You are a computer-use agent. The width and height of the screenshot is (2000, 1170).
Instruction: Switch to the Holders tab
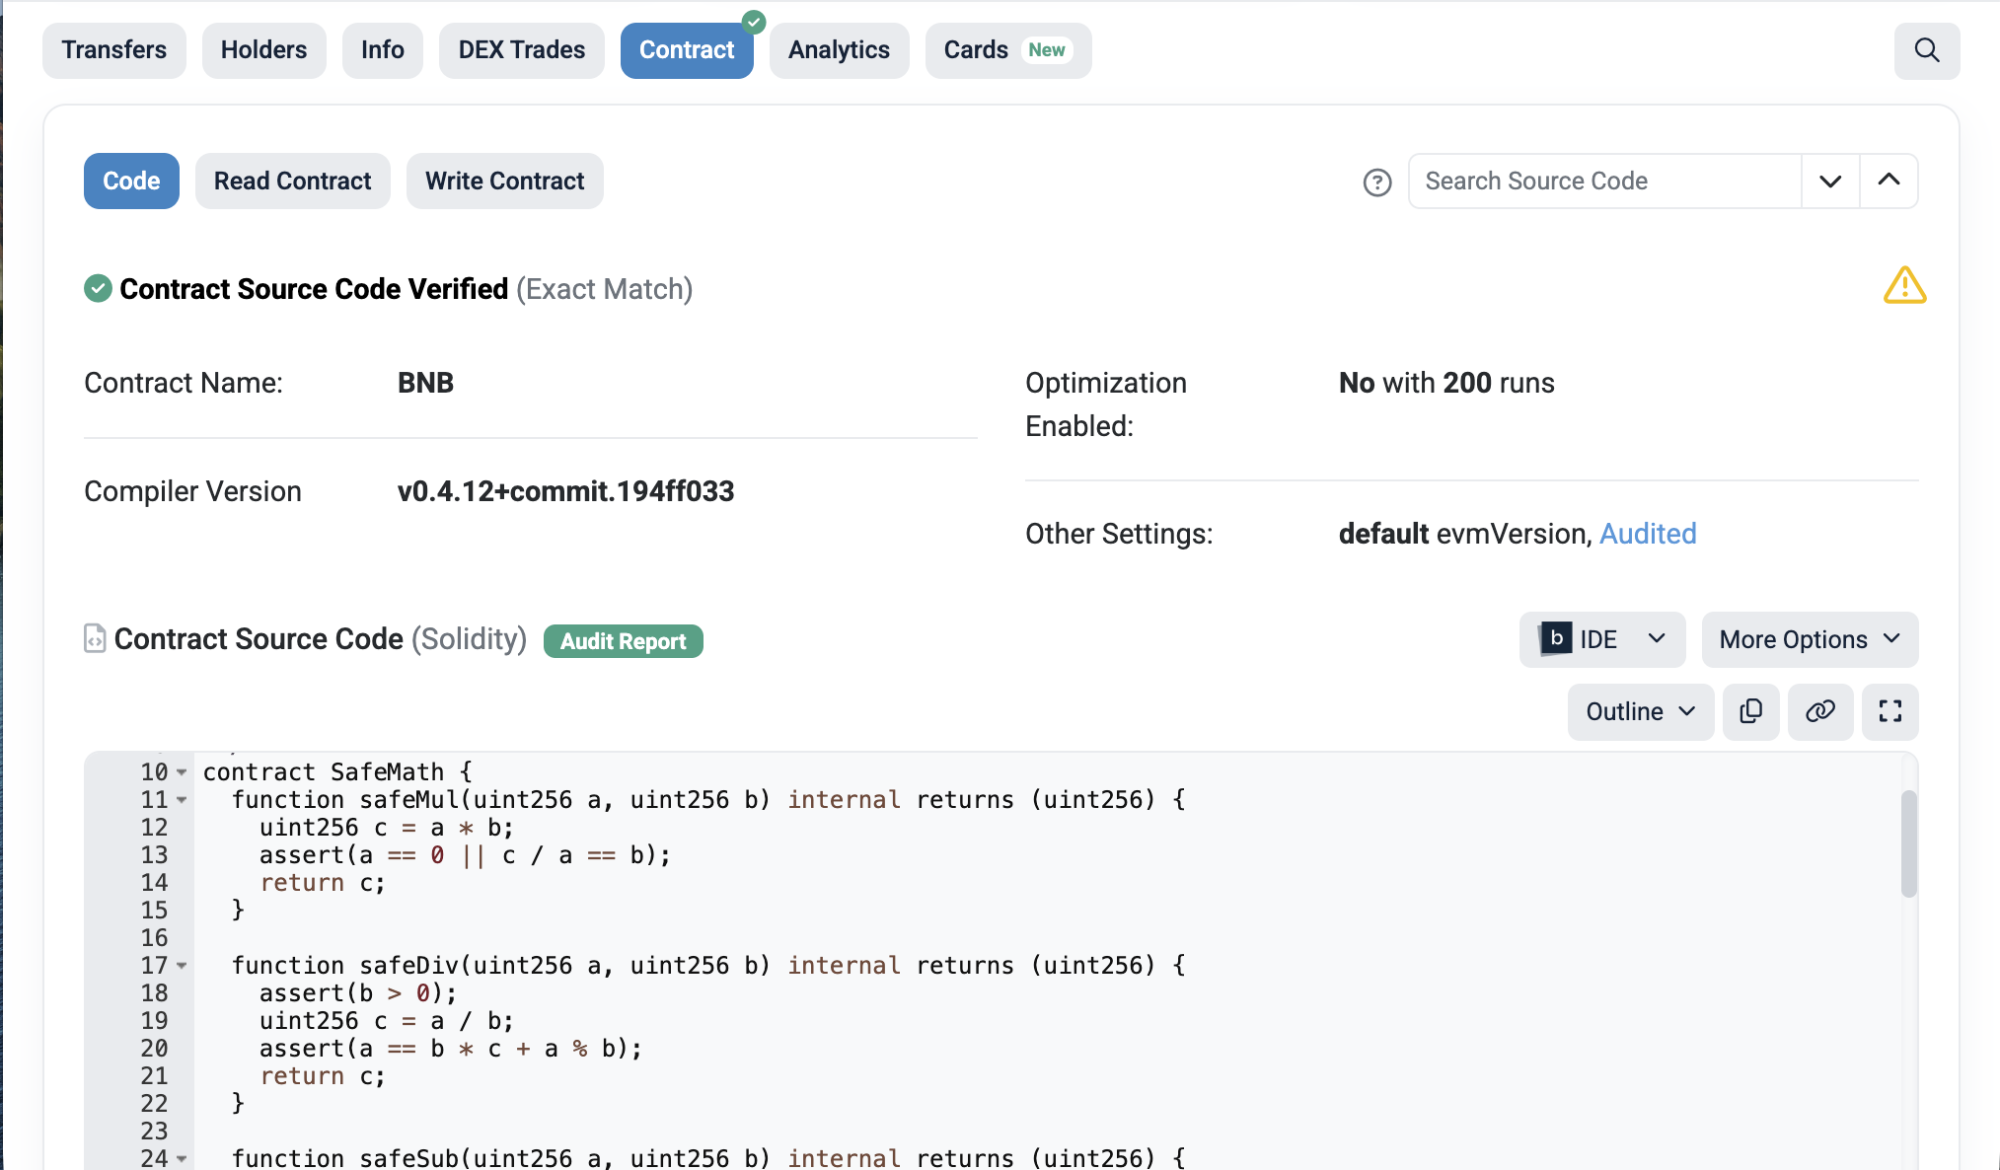[263, 50]
